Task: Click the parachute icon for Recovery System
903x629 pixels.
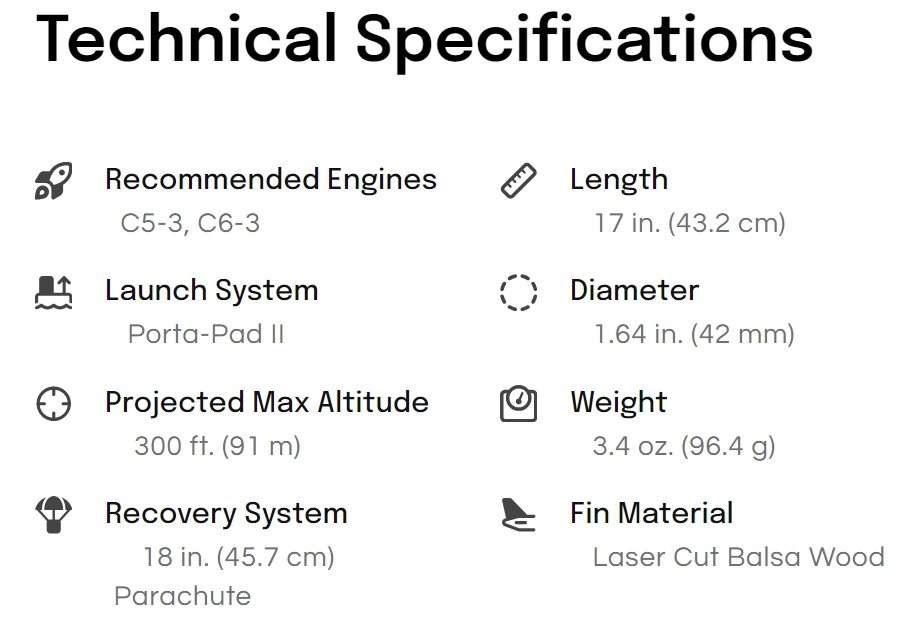Action: pos(54,514)
